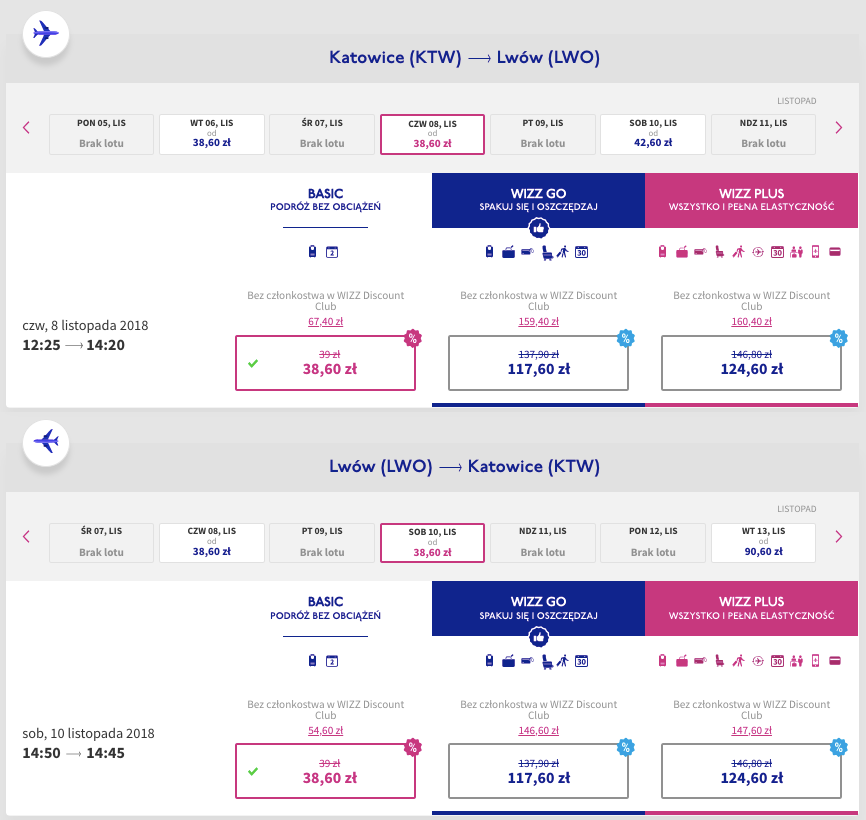Open the outbound 67,40 zł non-member price link
The width and height of the screenshot is (866, 820).
pos(325,322)
